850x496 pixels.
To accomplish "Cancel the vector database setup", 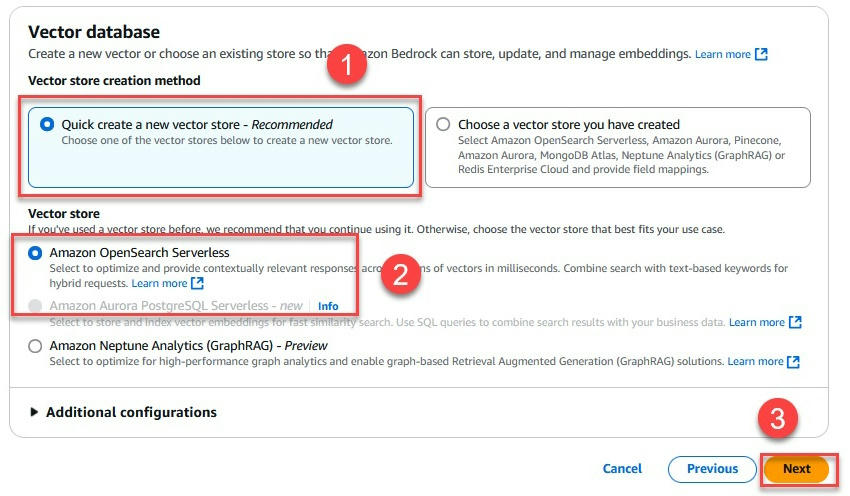I will pos(622,468).
